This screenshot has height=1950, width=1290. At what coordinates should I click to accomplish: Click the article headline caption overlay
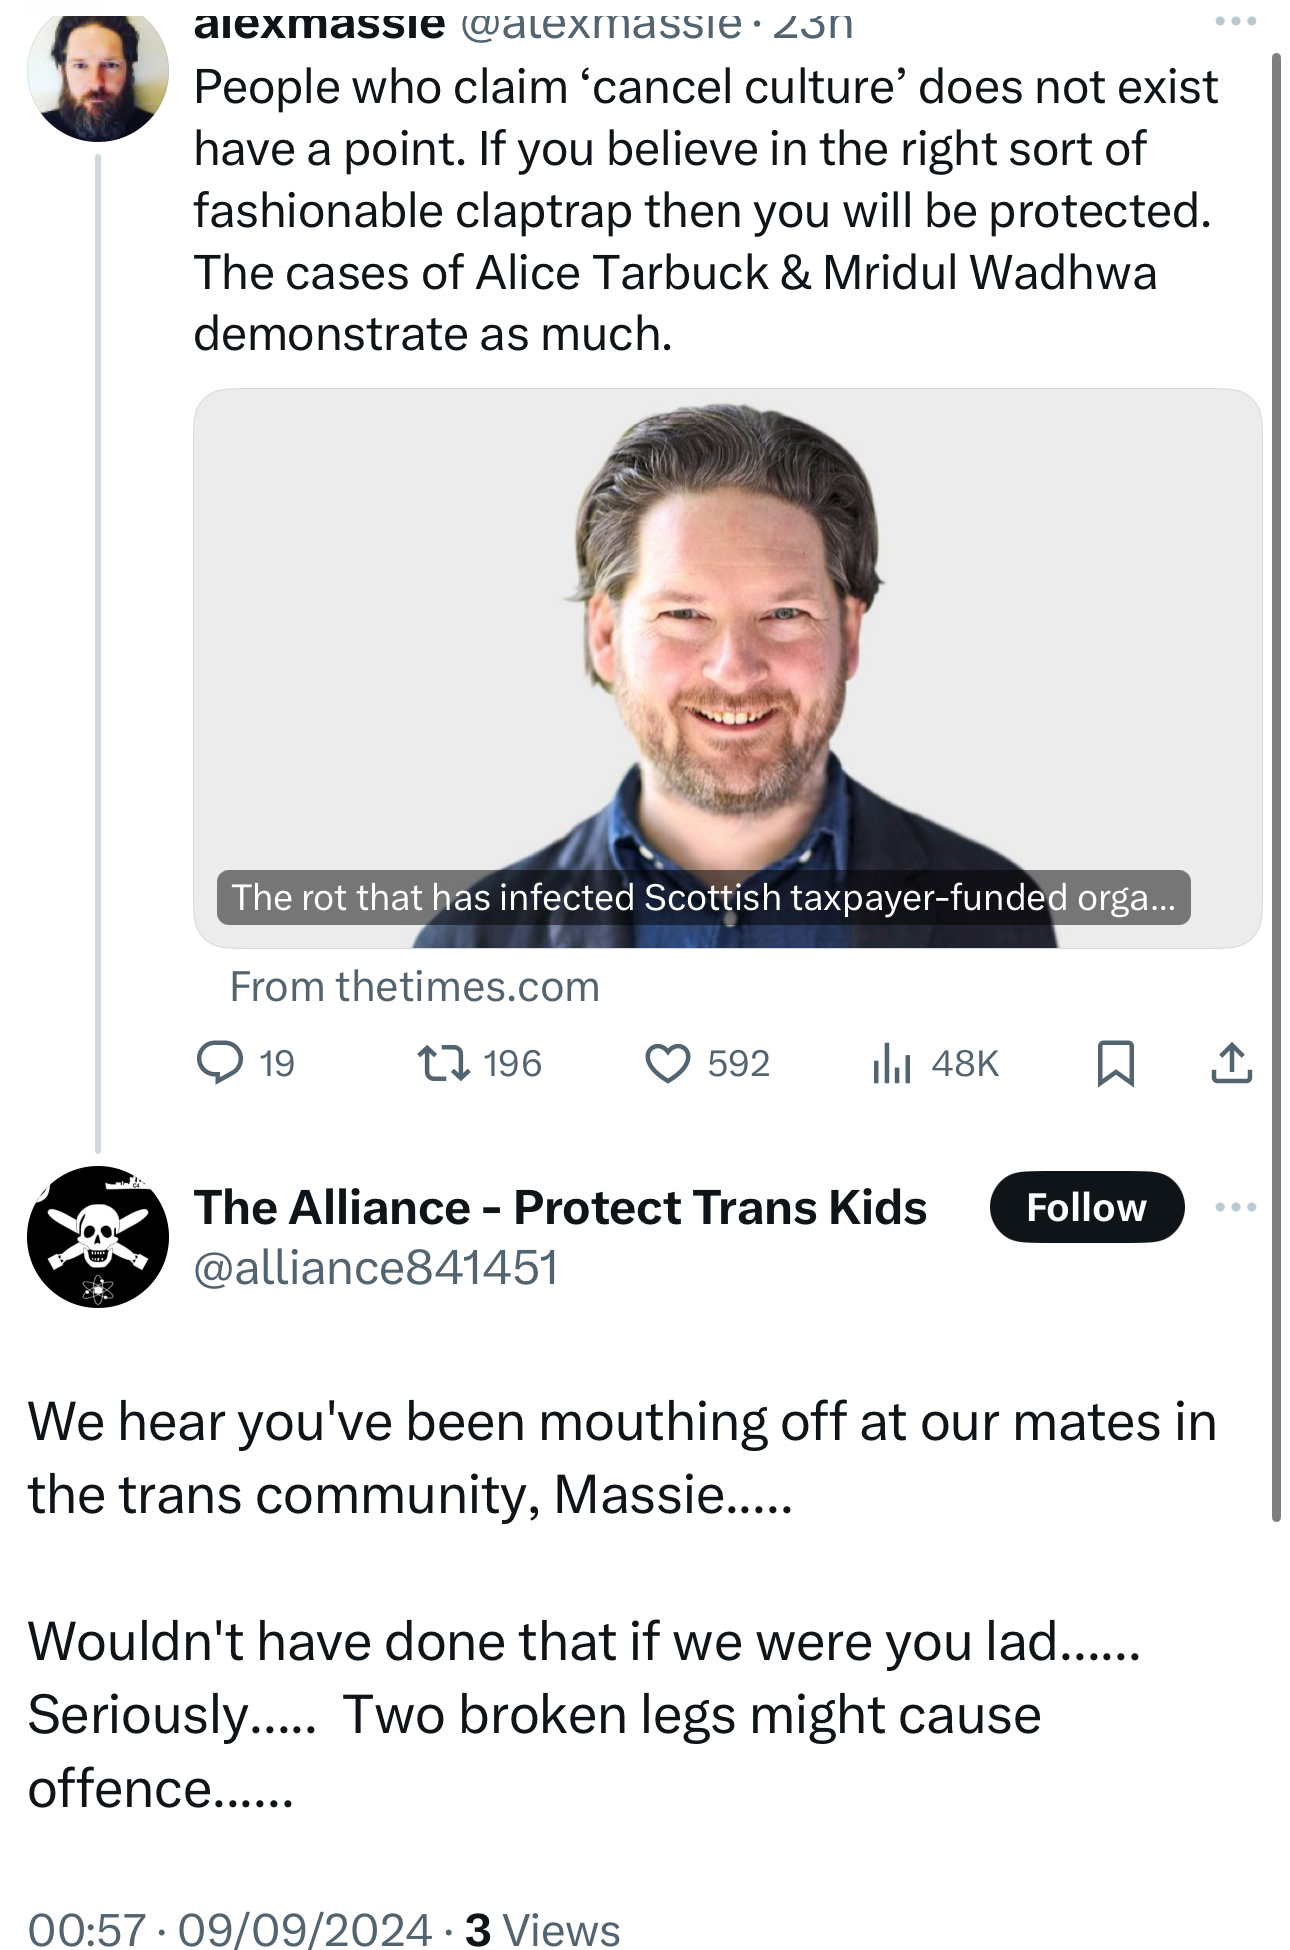click(x=703, y=897)
